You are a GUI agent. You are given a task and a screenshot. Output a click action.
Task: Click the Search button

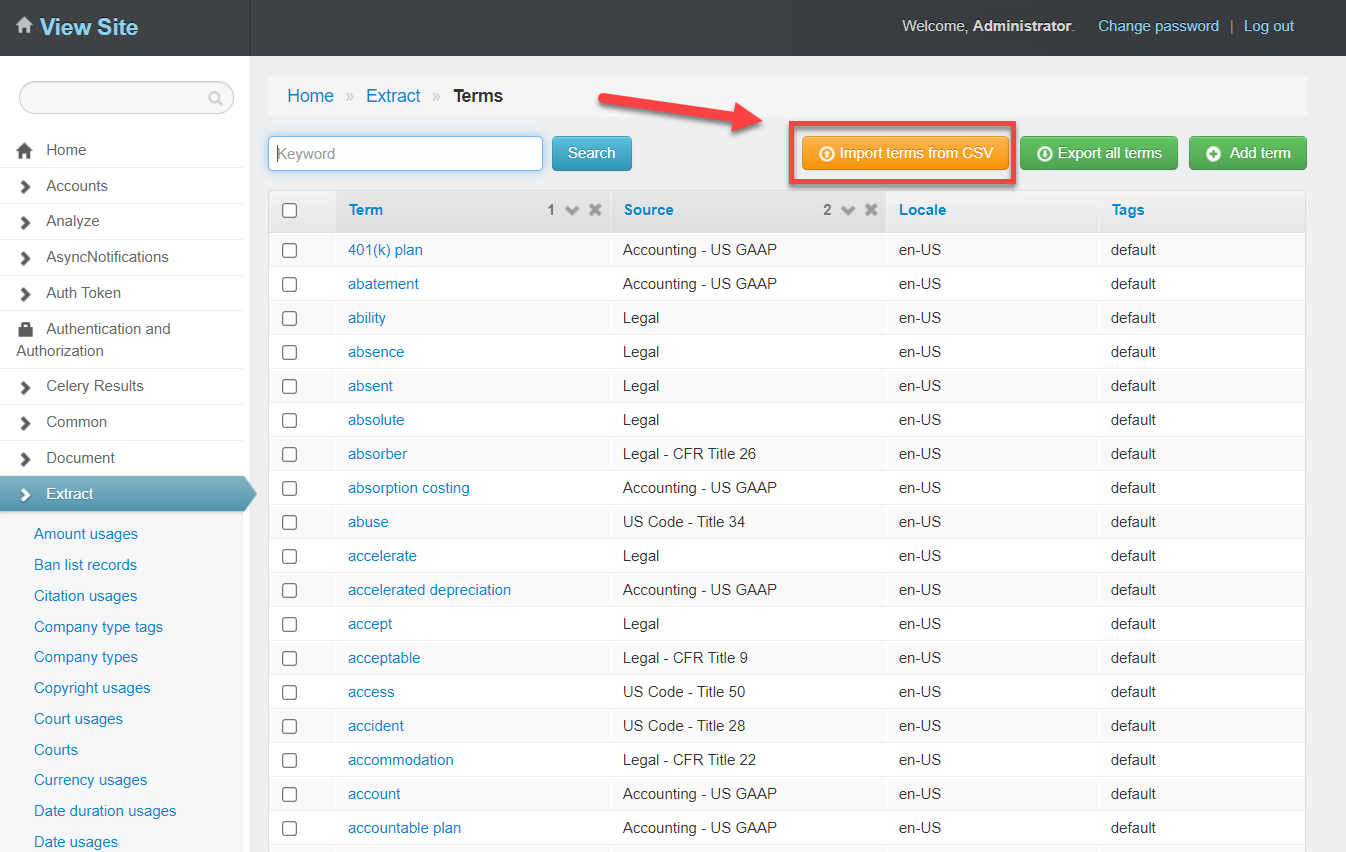pyautogui.click(x=592, y=153)
